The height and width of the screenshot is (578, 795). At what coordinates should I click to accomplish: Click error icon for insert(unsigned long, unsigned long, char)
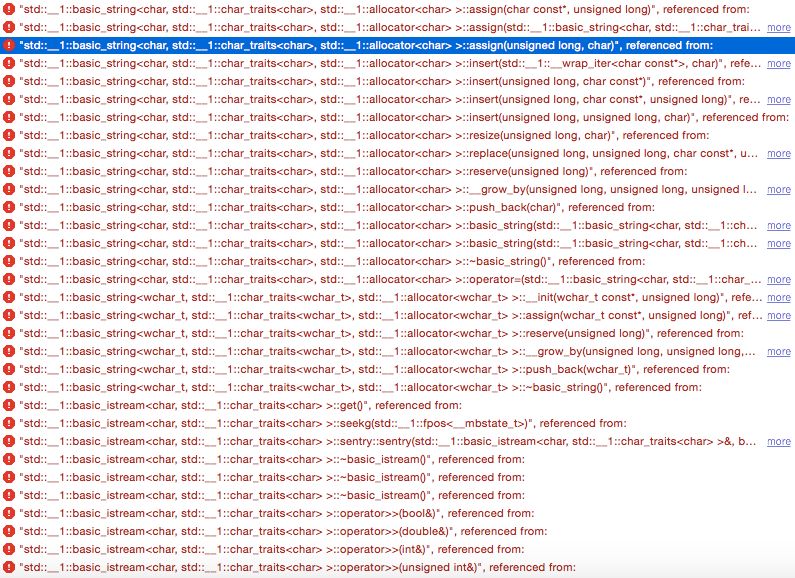pos(9,117)
